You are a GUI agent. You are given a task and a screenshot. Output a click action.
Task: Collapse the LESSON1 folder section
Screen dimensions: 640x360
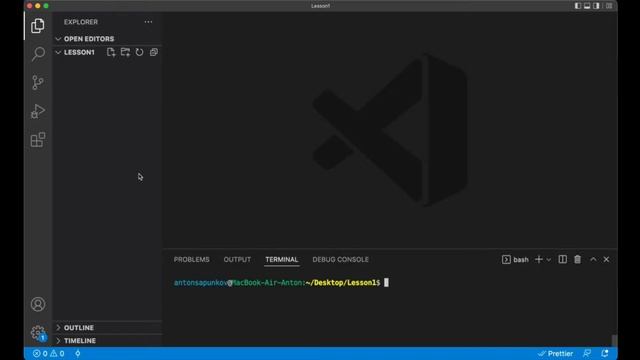point(79,52)
